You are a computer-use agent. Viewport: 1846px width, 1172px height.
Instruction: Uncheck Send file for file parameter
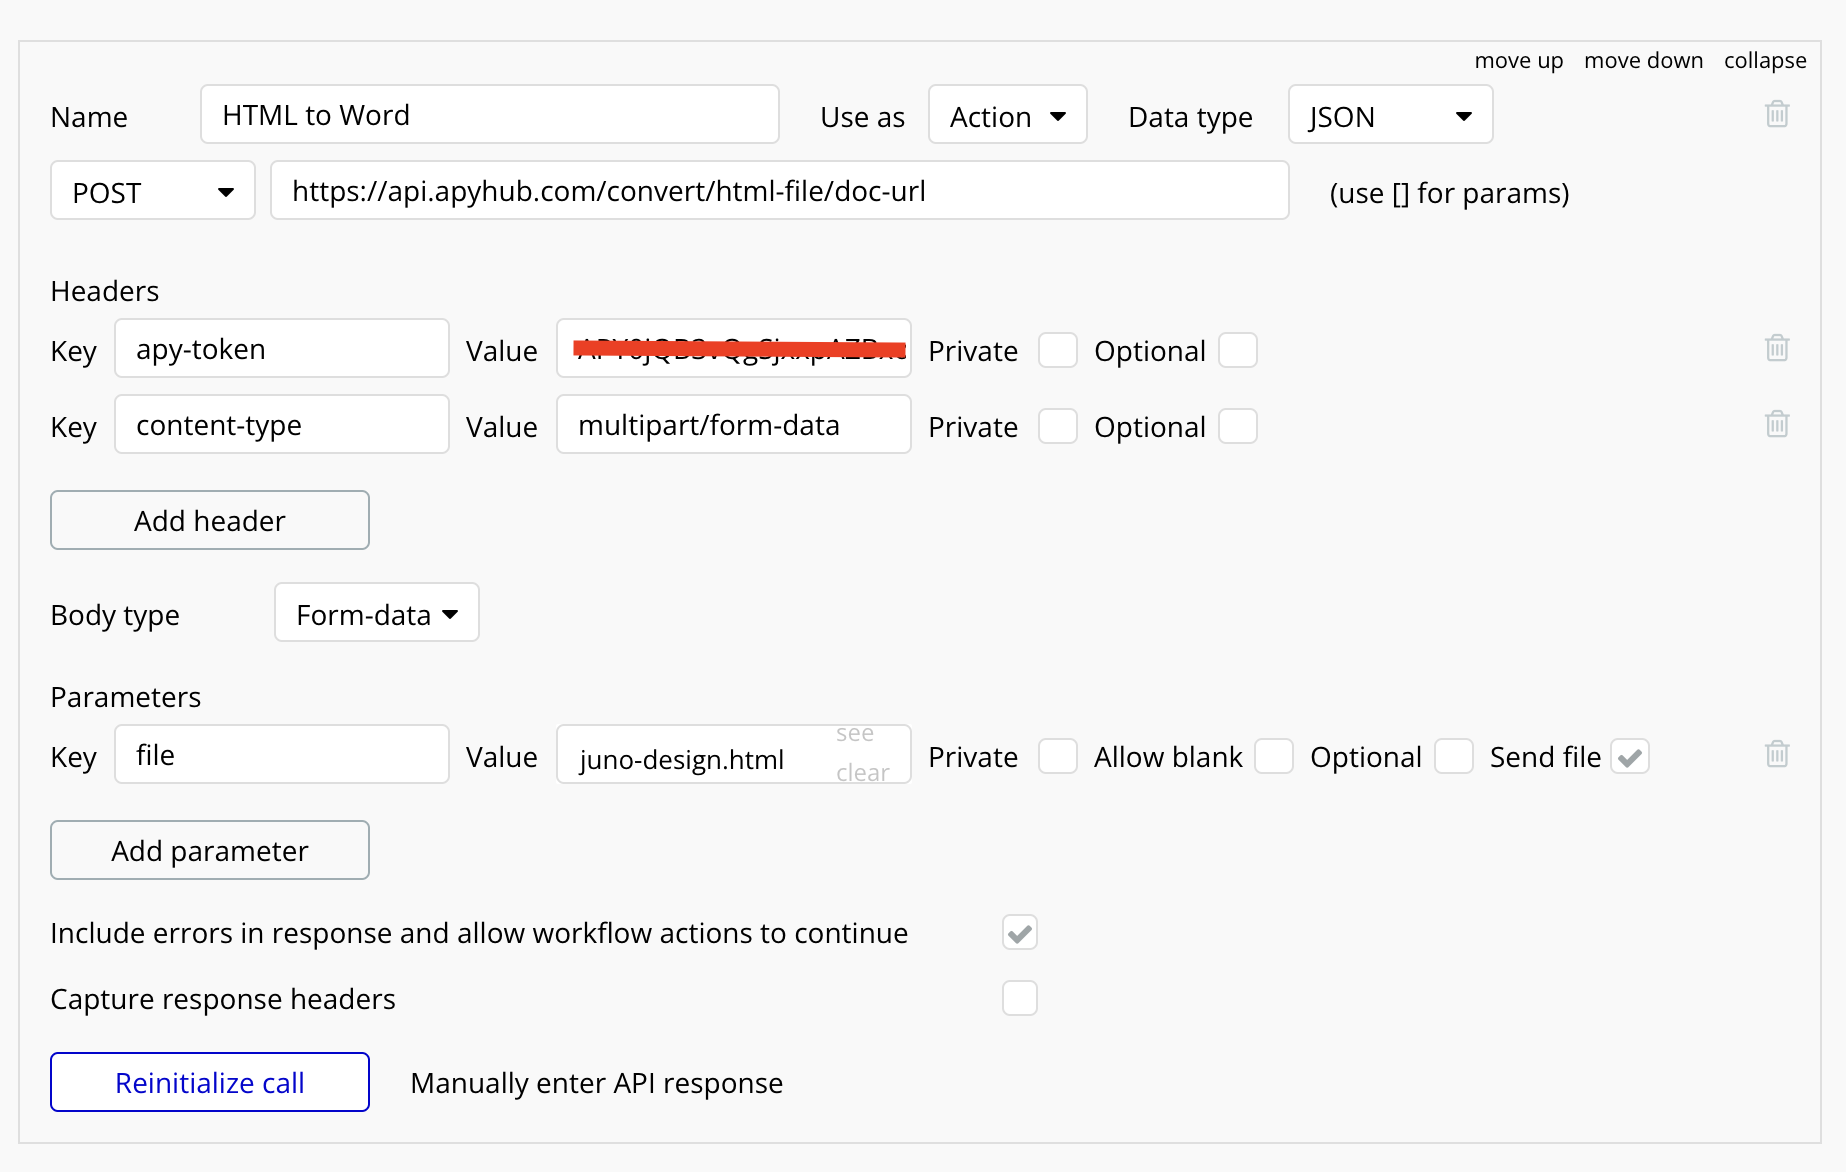pyautogui.click(x=1629, y=757)
